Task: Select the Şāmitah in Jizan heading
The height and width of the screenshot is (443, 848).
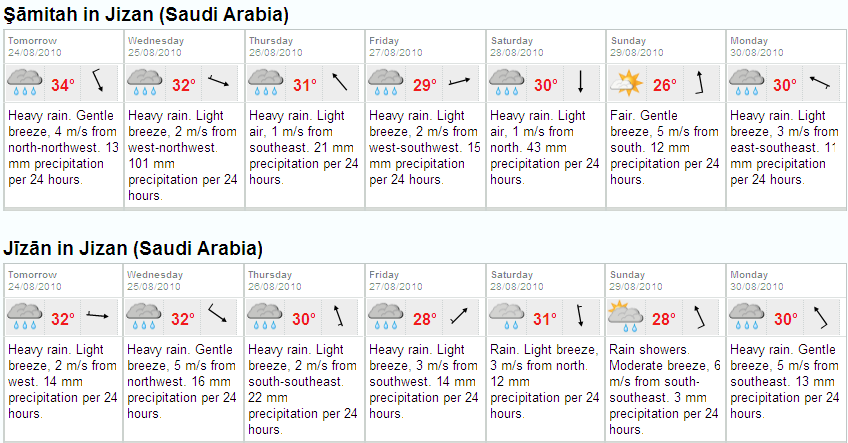Action: pyautogui.click(x=146, y=14)
